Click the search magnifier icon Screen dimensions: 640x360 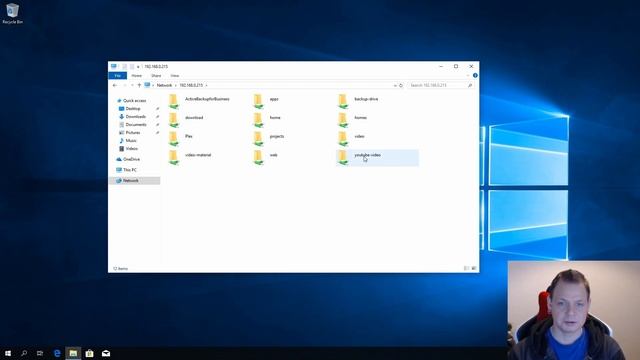click(x=470, y=85)
